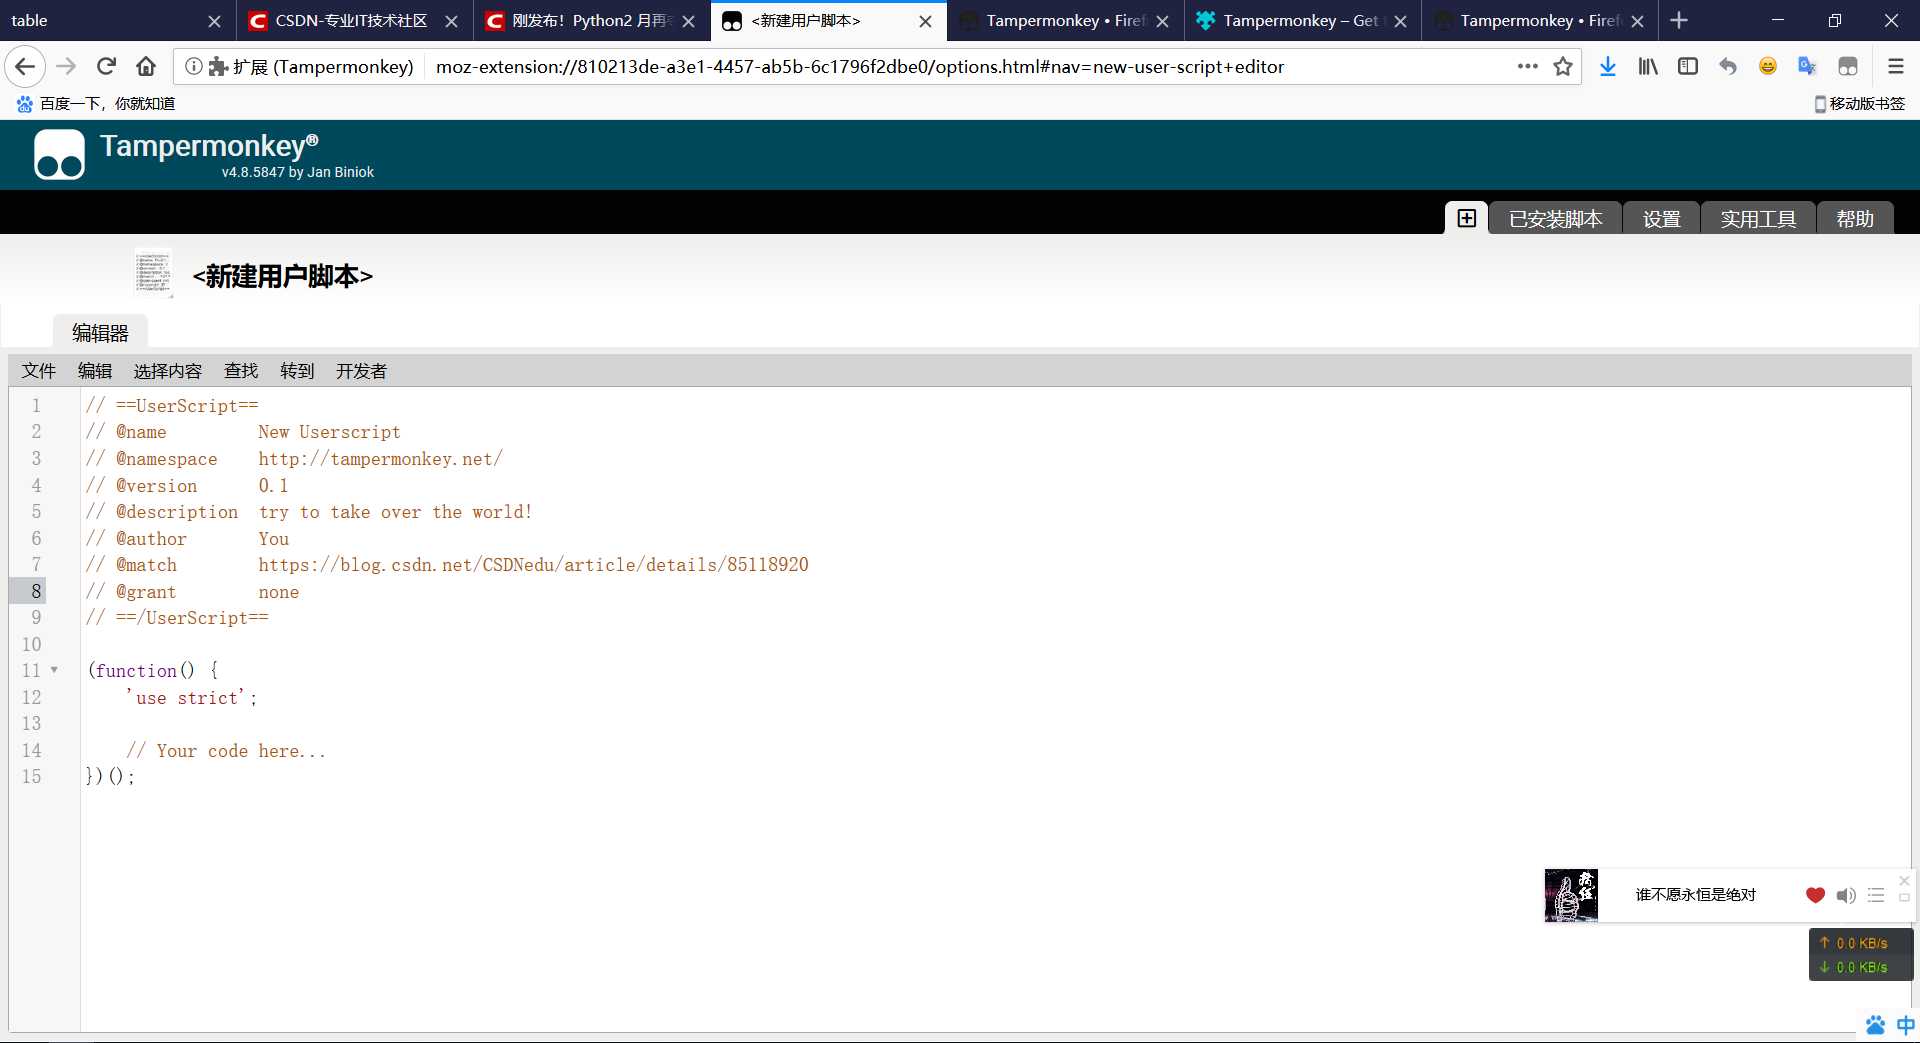This screenshot has width=1920, height=1043.
Task: Open the translate extension icon
Action: (1807, 67)
